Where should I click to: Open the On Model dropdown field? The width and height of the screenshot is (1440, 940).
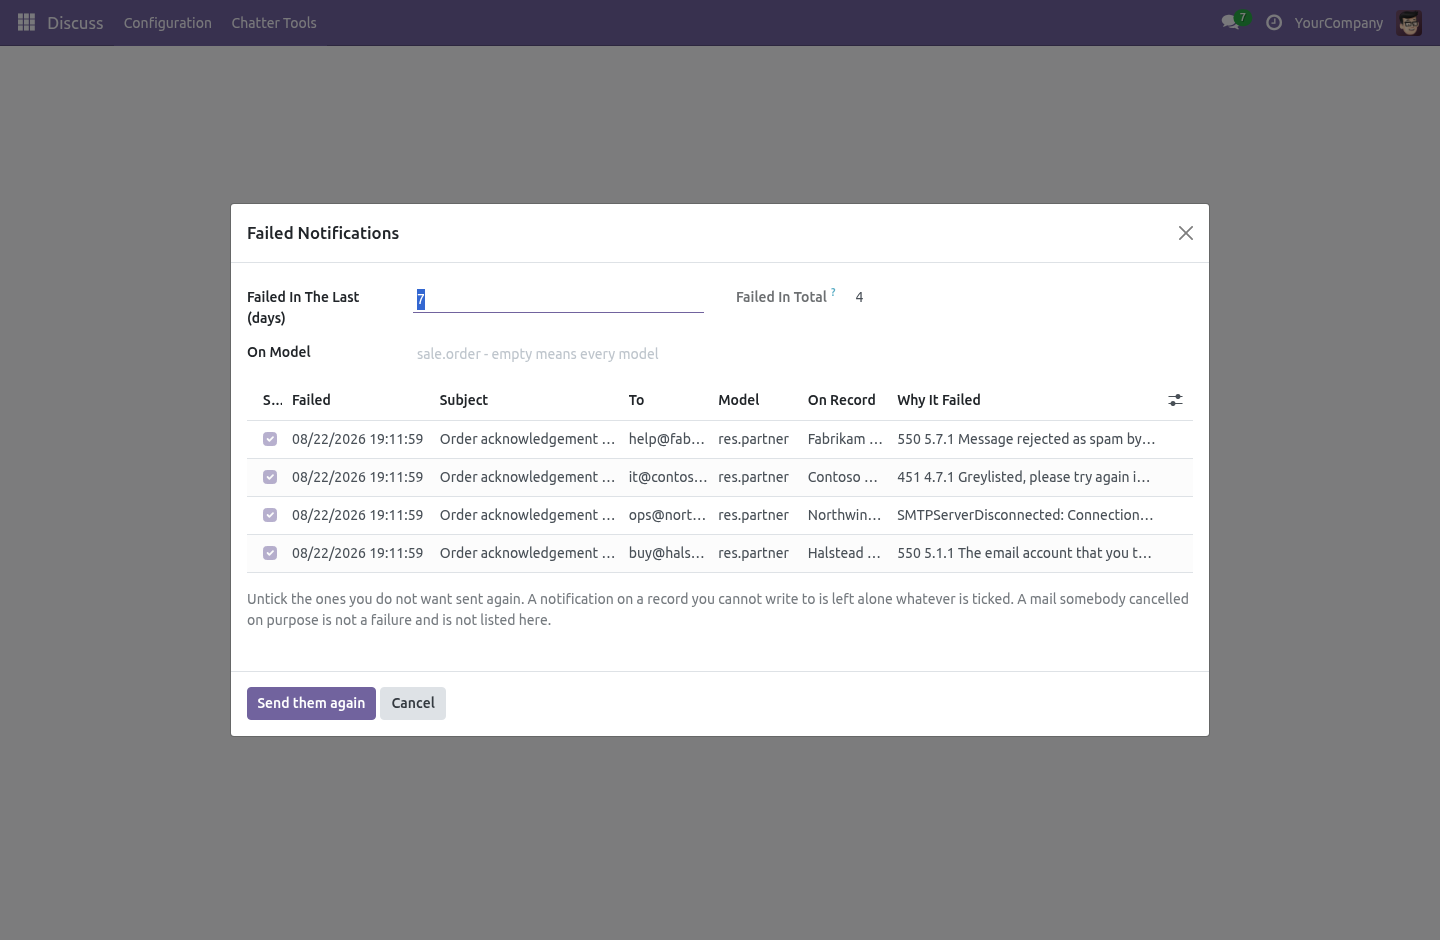click(x=558, y=354)
